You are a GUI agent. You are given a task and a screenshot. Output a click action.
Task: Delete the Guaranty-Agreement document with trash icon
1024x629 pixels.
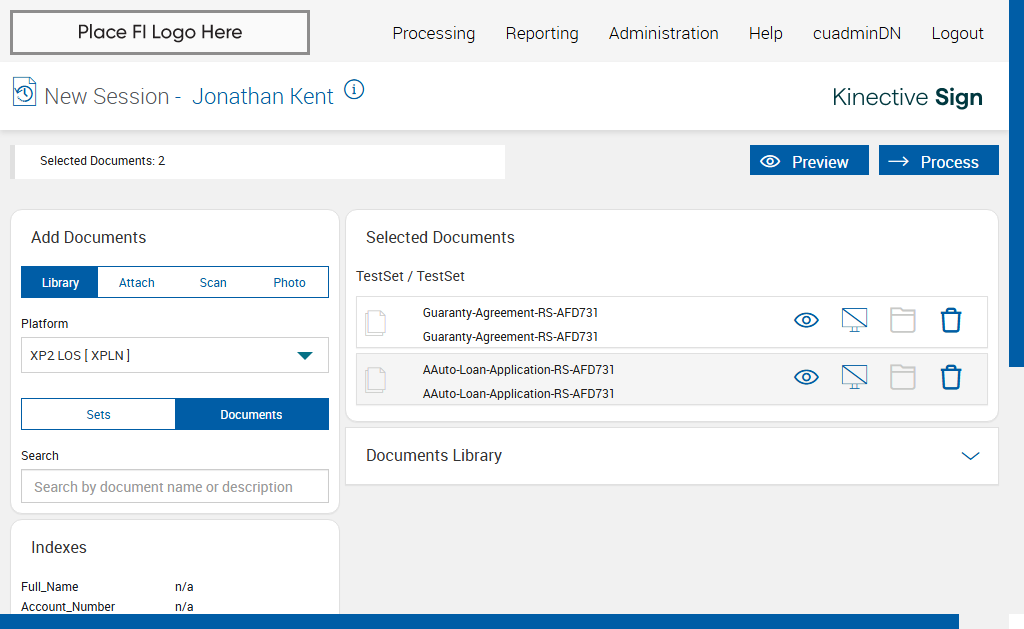951,320
